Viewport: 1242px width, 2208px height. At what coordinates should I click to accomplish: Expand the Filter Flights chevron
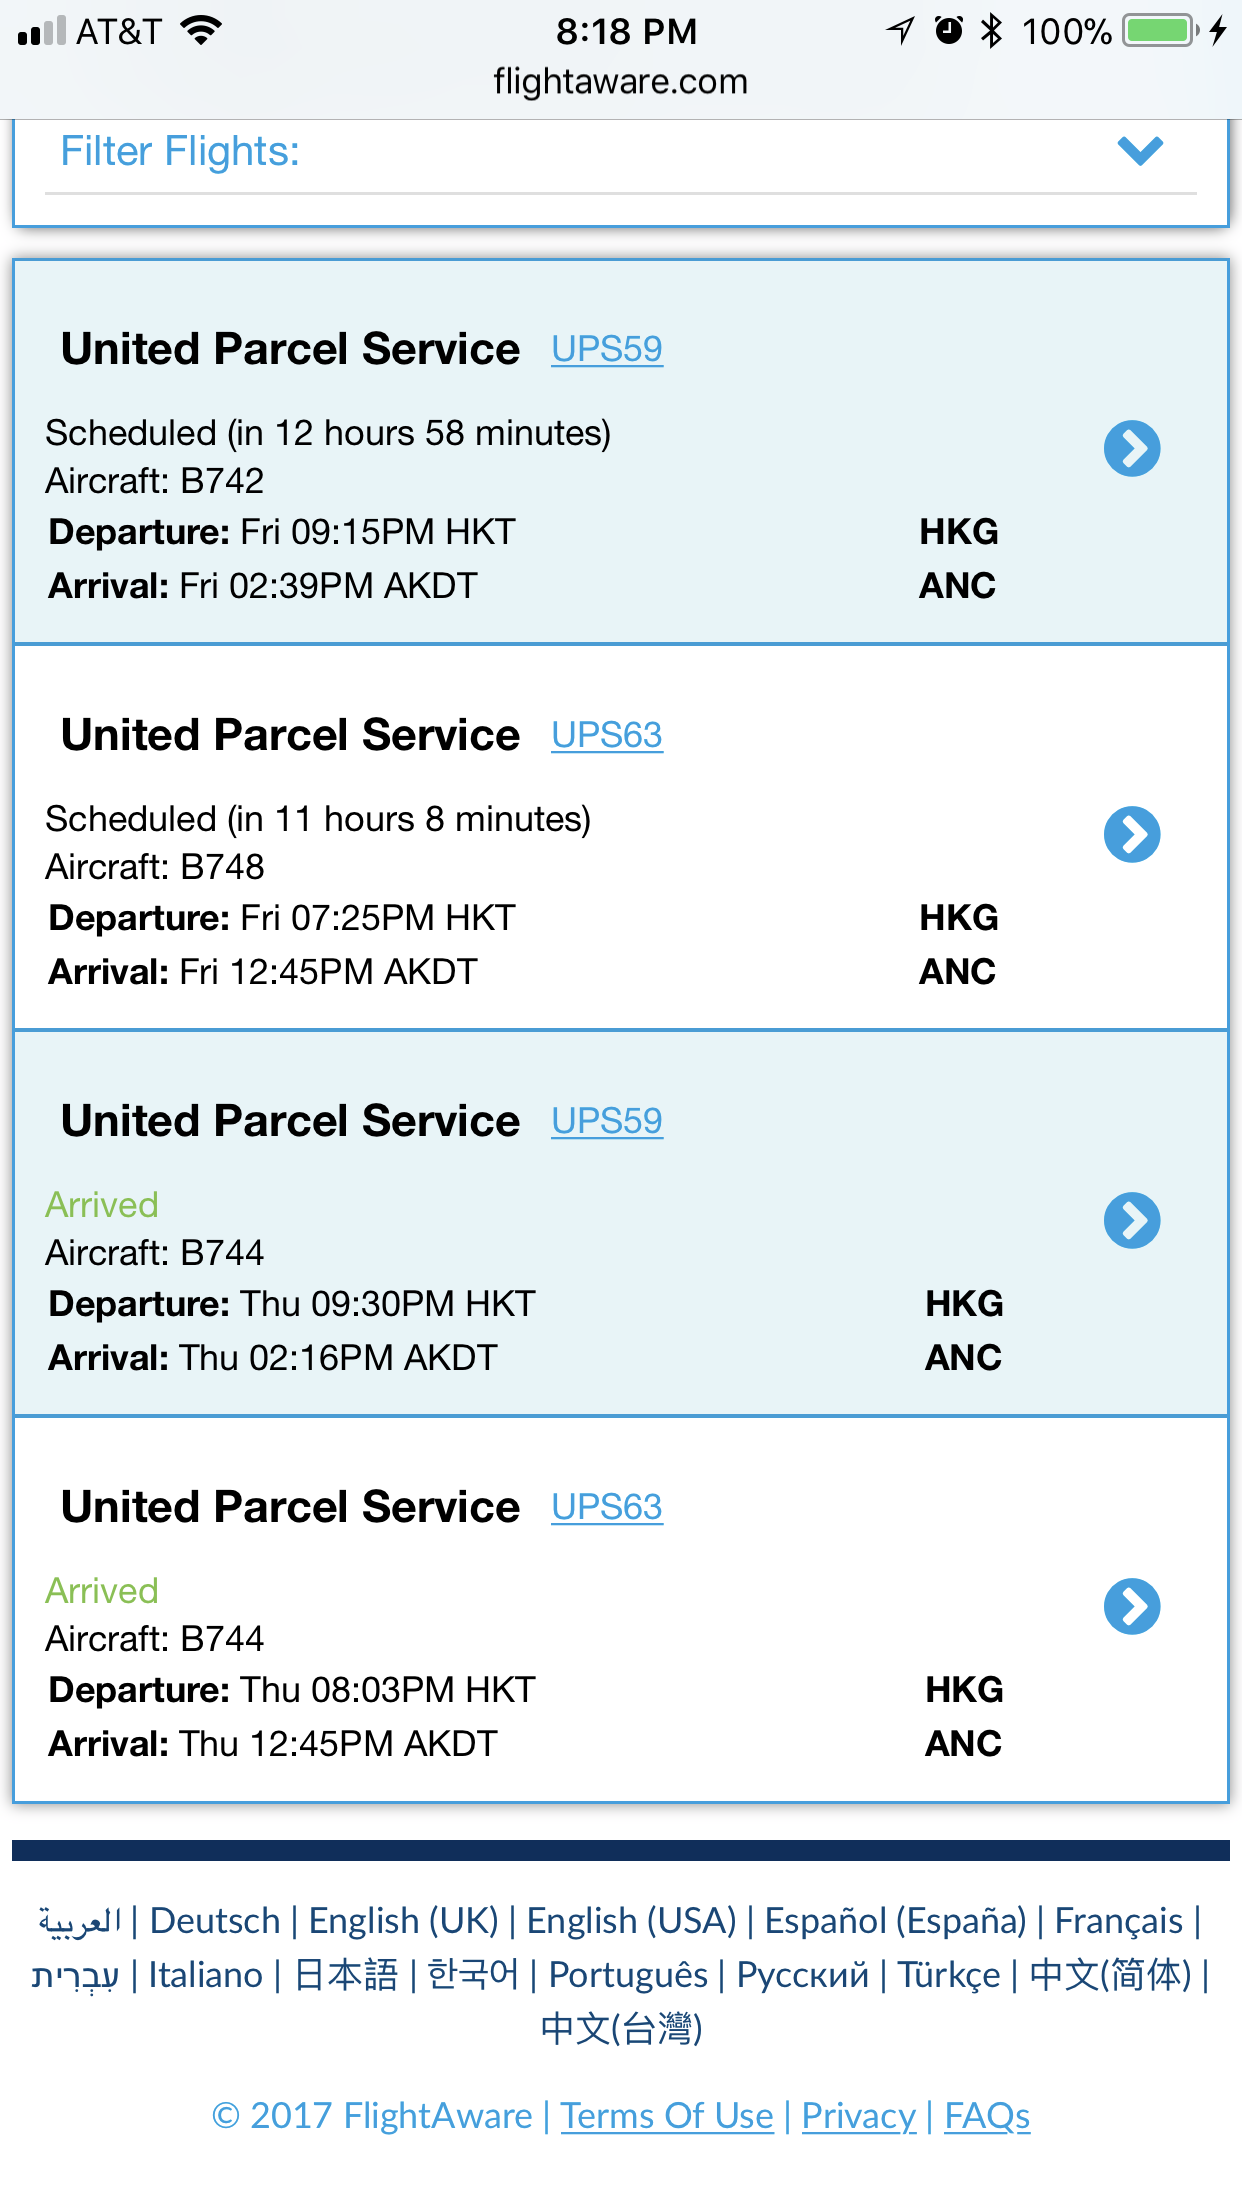coord(1140,151)
